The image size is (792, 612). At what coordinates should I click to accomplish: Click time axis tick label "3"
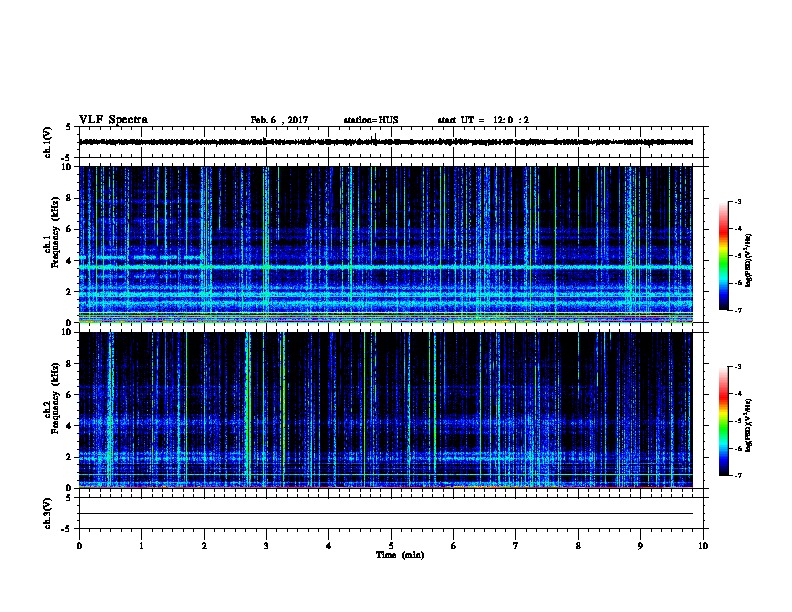pyautogui.click(x=266, y=545)
